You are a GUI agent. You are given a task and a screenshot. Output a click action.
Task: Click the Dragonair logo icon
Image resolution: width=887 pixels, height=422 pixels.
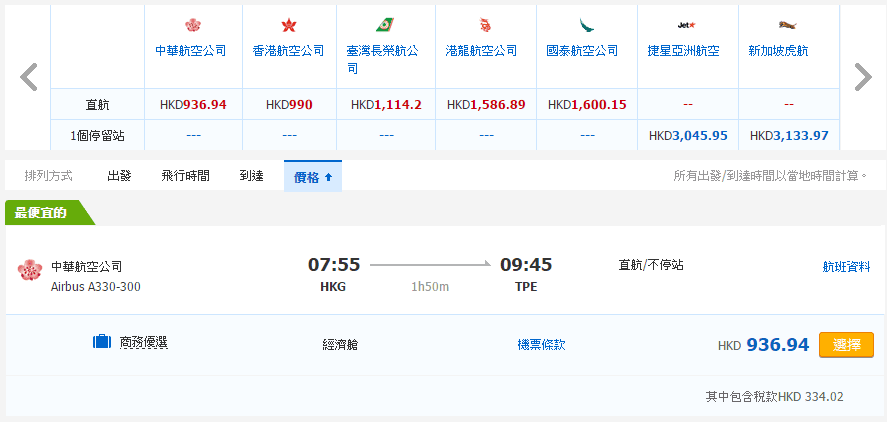click(485, 25)
